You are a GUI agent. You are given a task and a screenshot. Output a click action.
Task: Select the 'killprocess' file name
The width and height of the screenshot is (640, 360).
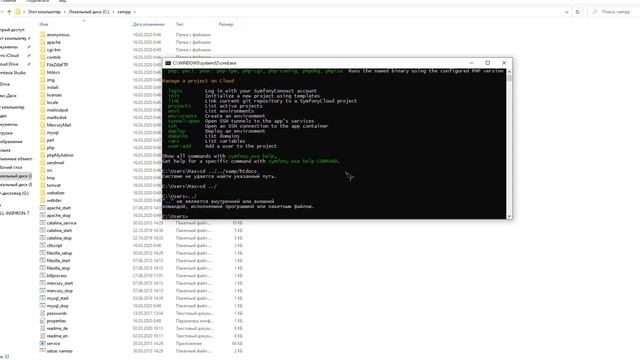point(57,276)
